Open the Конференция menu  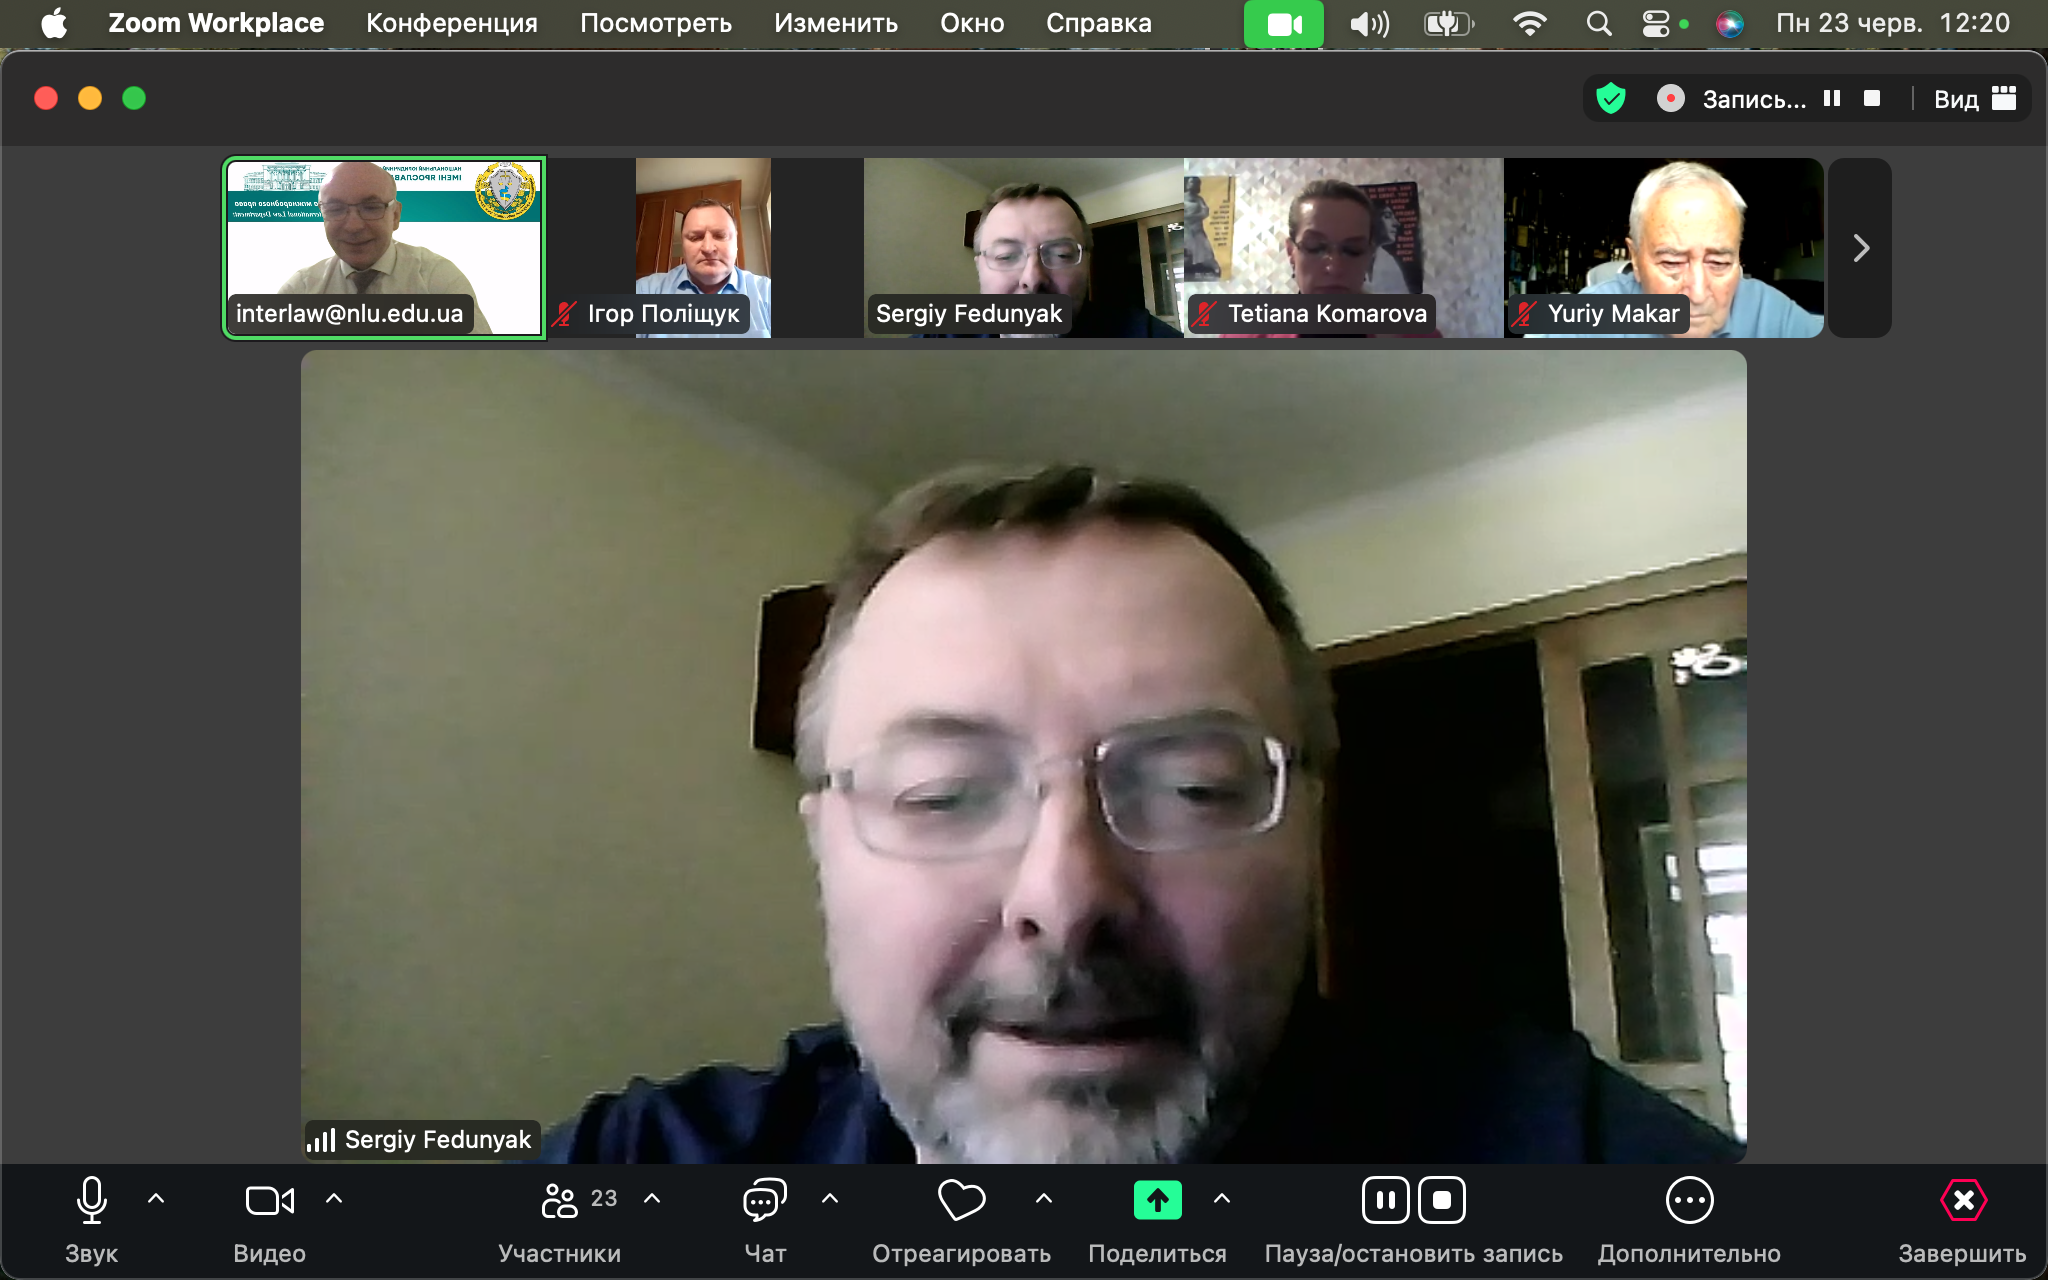click(451, 23)
